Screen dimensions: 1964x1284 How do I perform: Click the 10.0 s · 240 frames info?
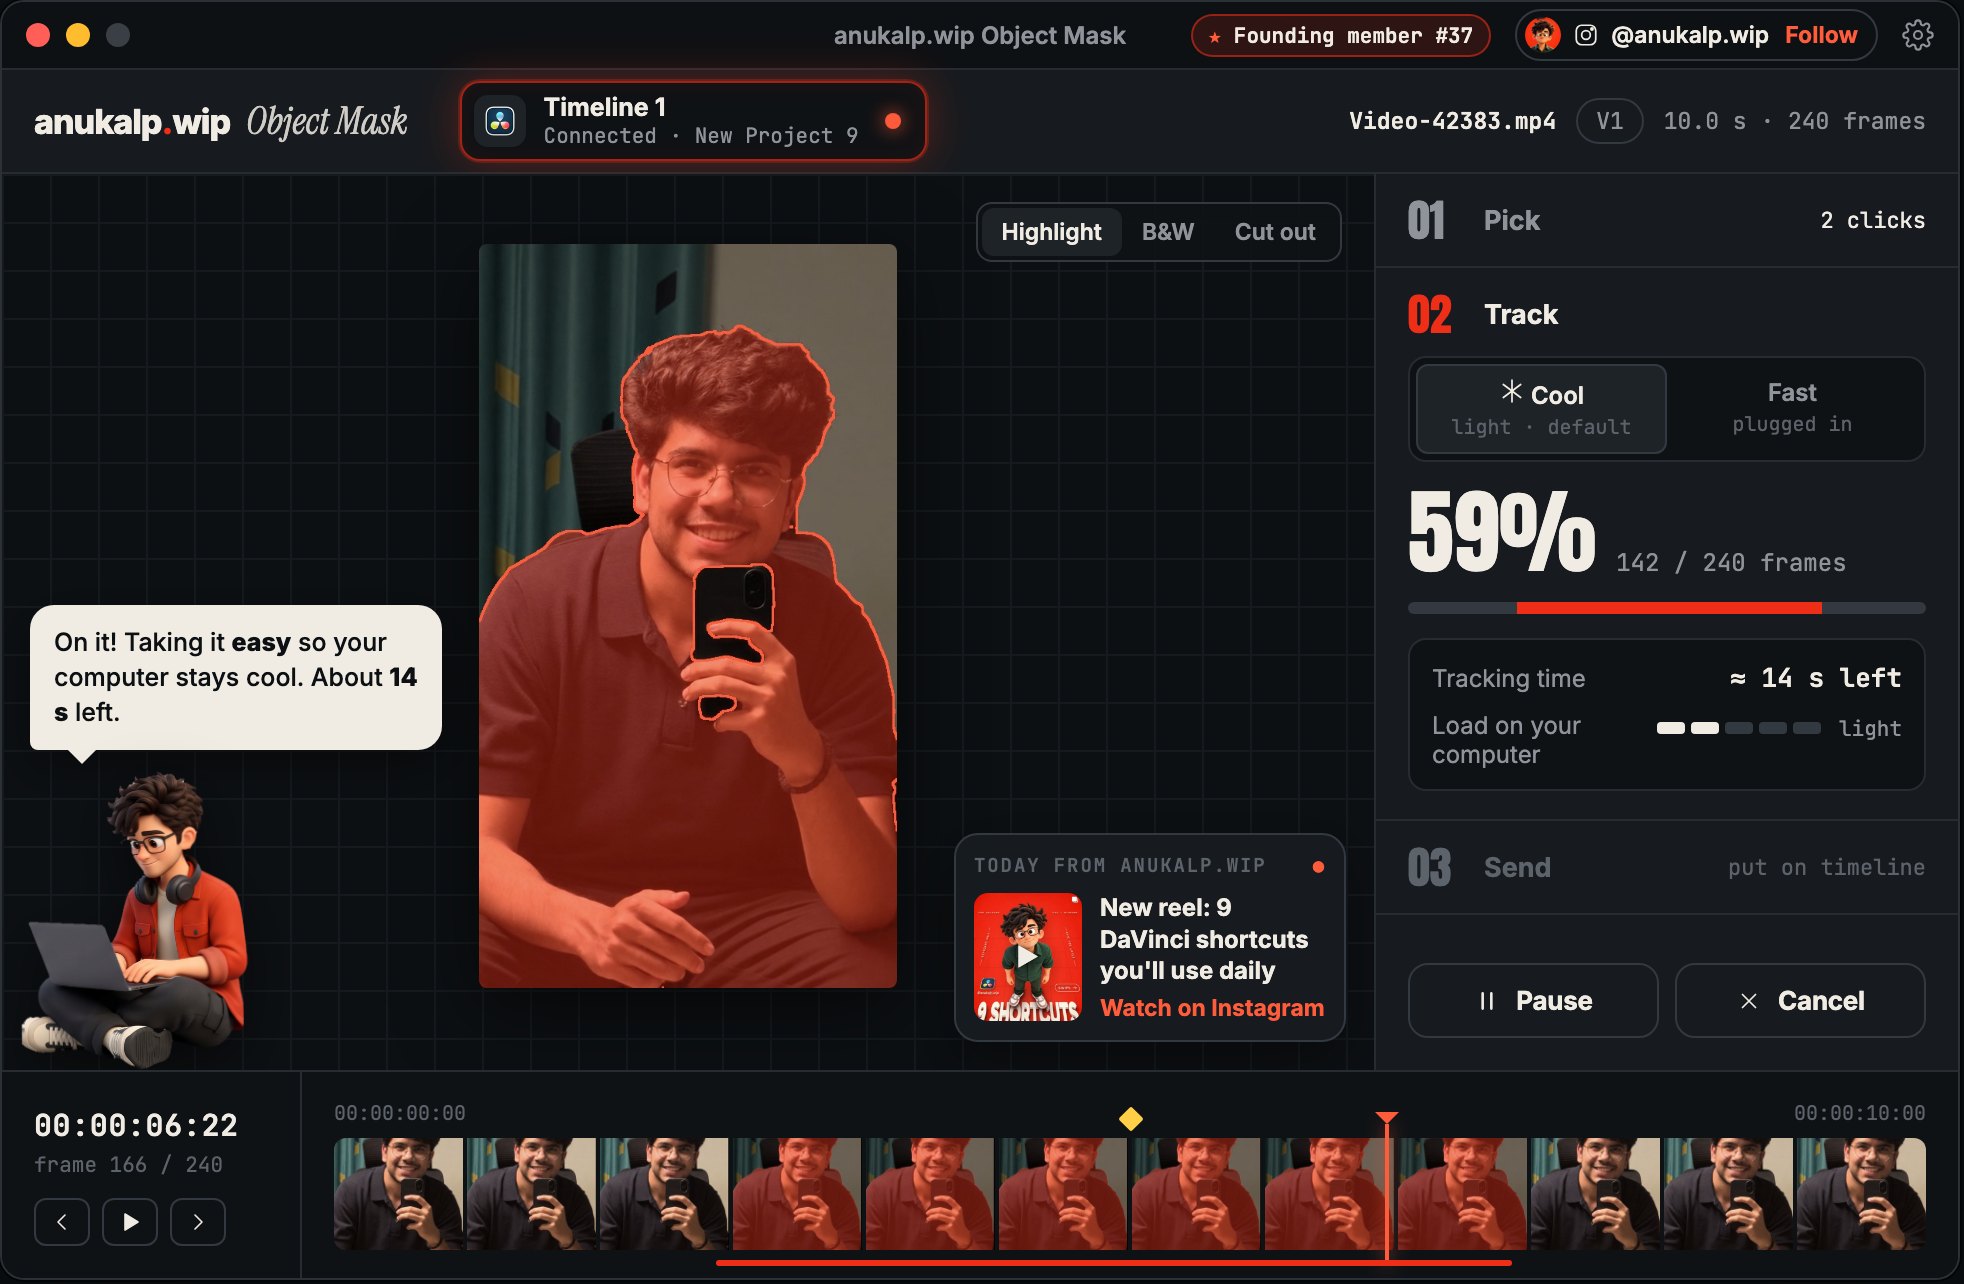coord(1794,121)
